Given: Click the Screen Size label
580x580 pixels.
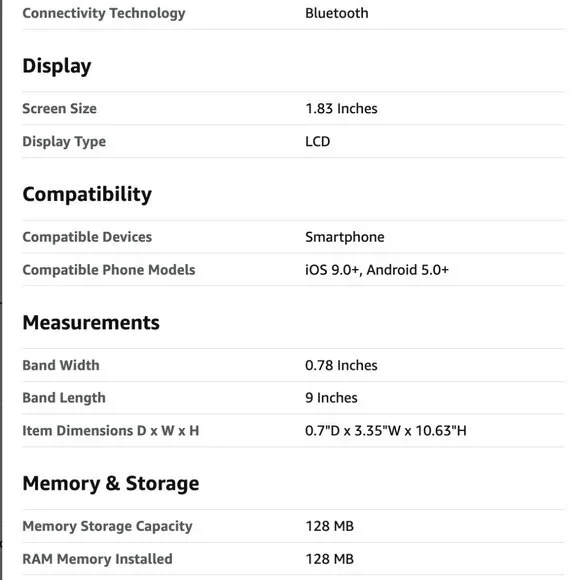Looking at the screenshot, I should (59, 108).
